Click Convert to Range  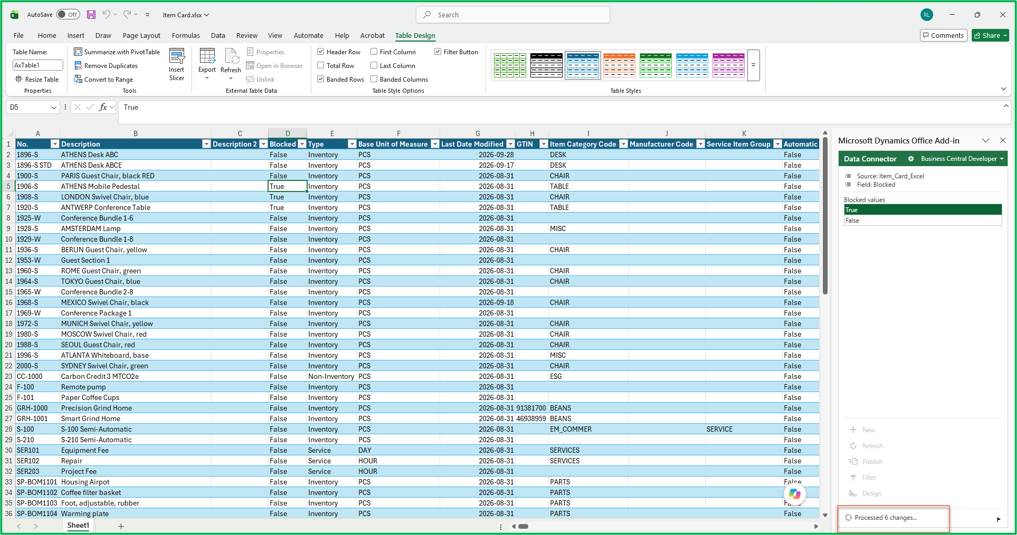(104, 79)
